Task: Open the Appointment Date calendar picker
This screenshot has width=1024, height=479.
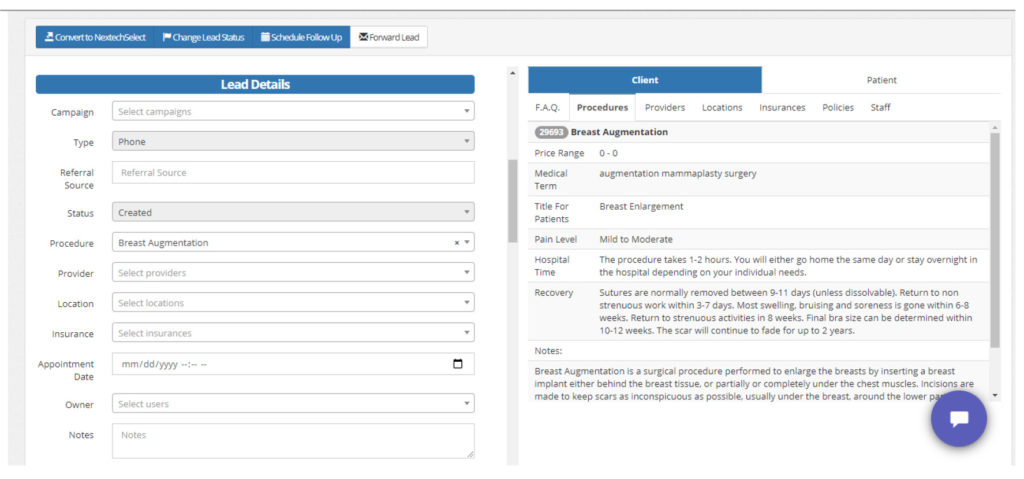Action: [x=458, y=364]
